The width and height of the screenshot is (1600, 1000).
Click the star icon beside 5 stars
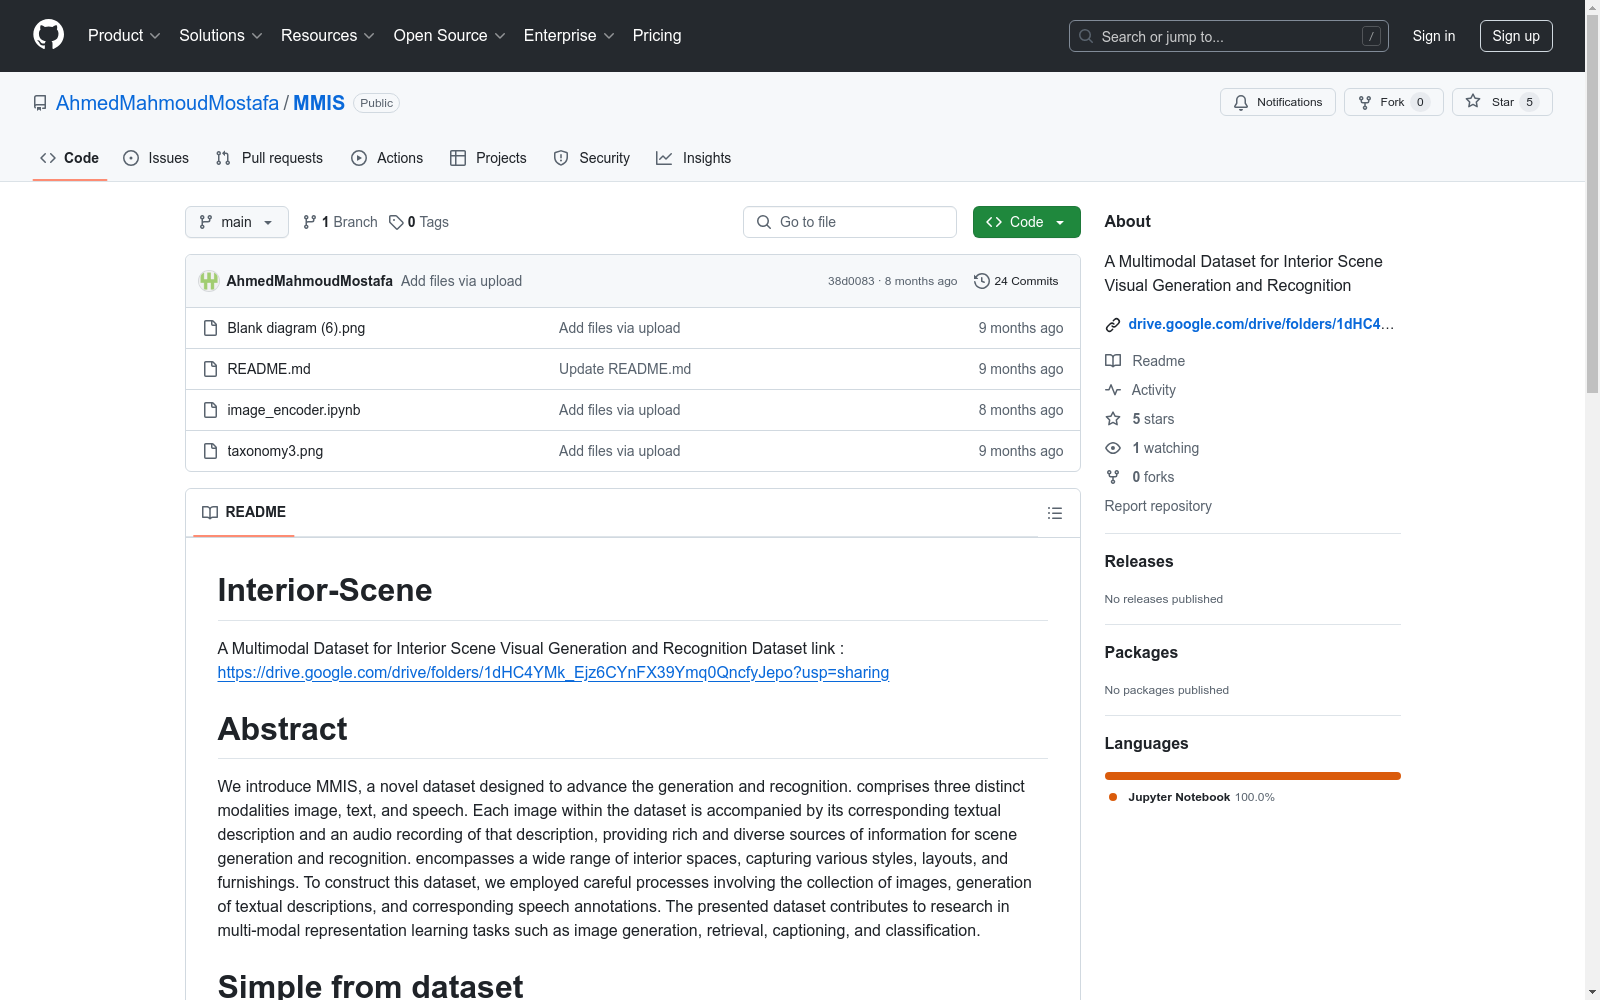tap(1113, 419)
